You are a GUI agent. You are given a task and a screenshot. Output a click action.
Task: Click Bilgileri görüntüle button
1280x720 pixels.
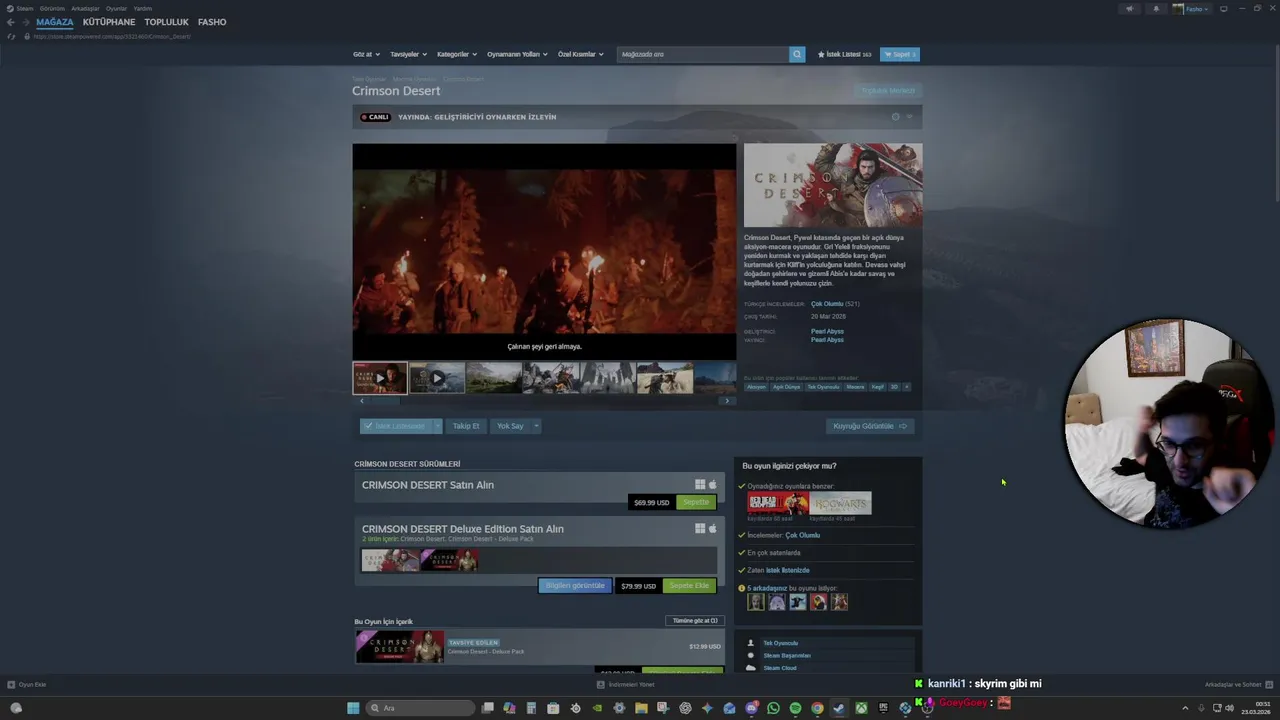click(575, 586)
